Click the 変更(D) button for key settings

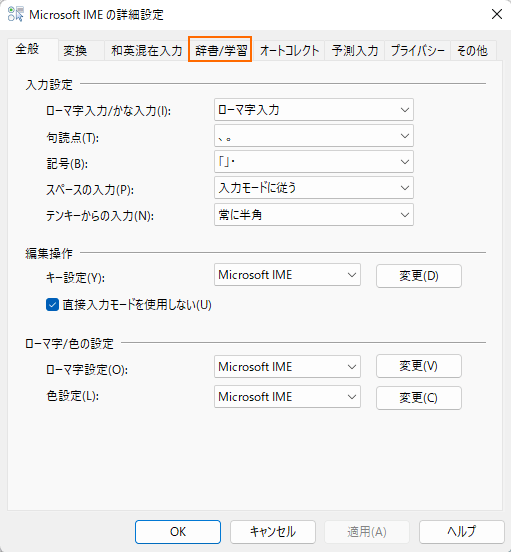[x=419, y=276]
